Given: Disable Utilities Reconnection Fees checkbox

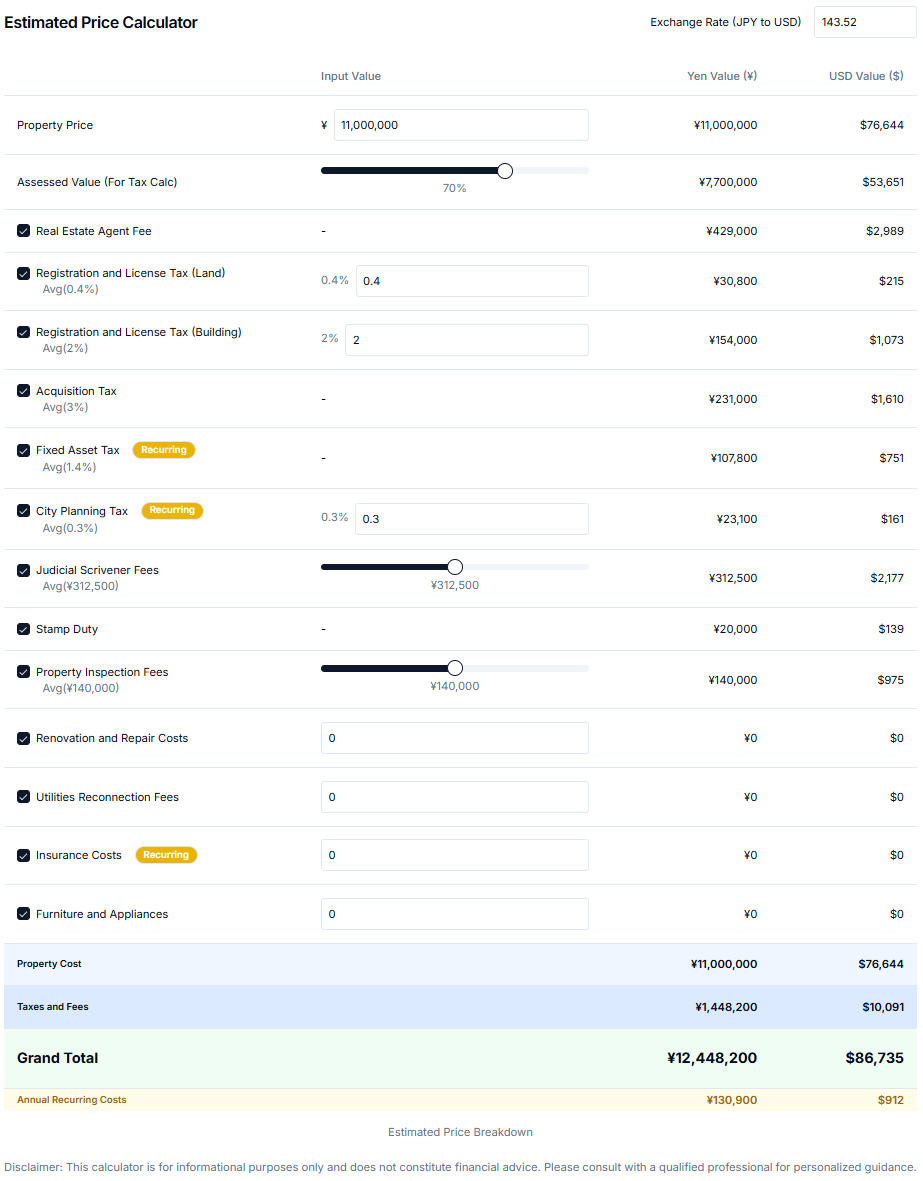Looking at the screenshot, I should (x=23, y=796).
